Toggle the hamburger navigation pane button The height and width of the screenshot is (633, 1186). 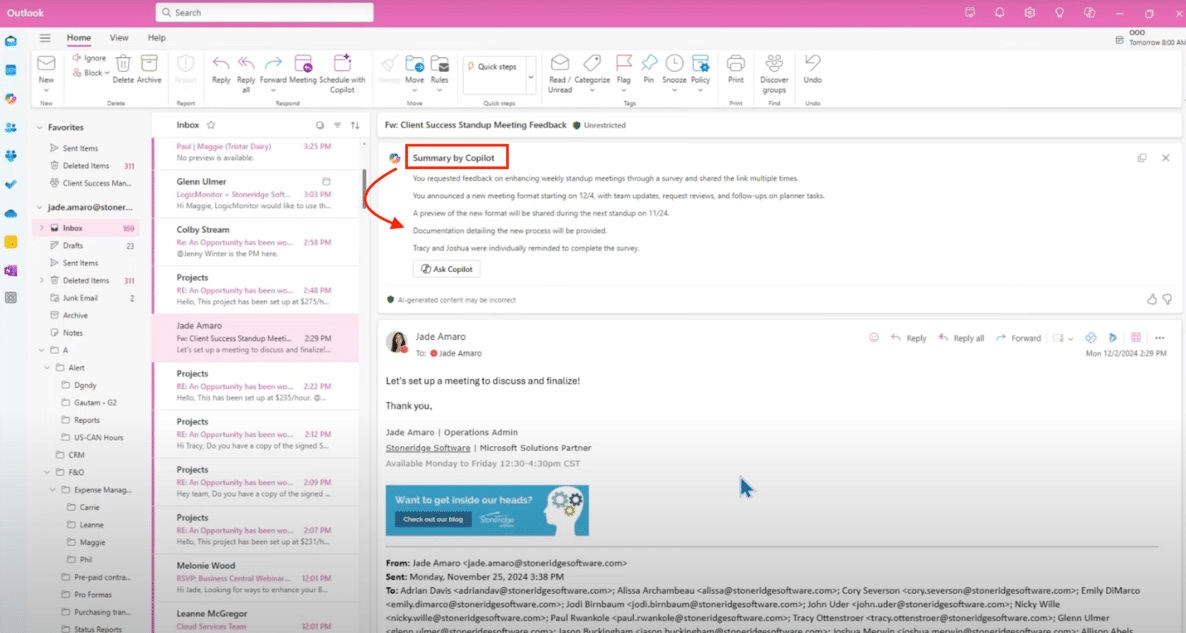45,38
